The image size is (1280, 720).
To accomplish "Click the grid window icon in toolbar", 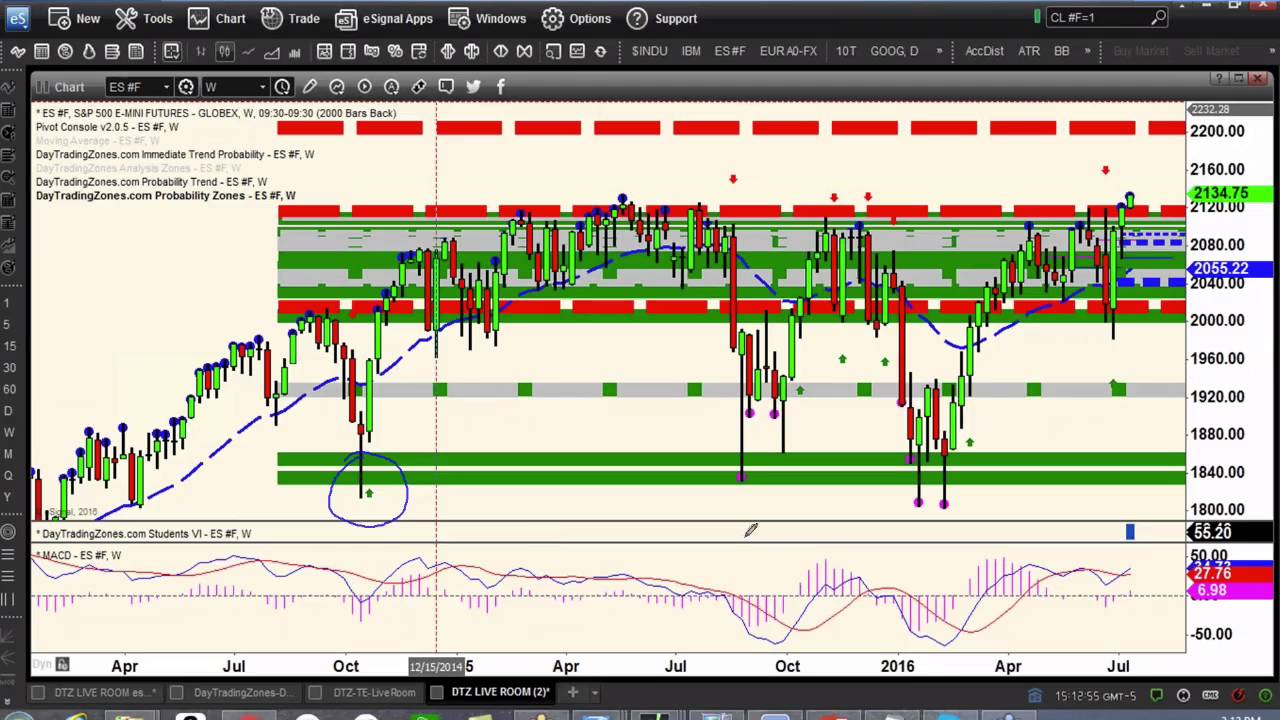I will (41, 51).
